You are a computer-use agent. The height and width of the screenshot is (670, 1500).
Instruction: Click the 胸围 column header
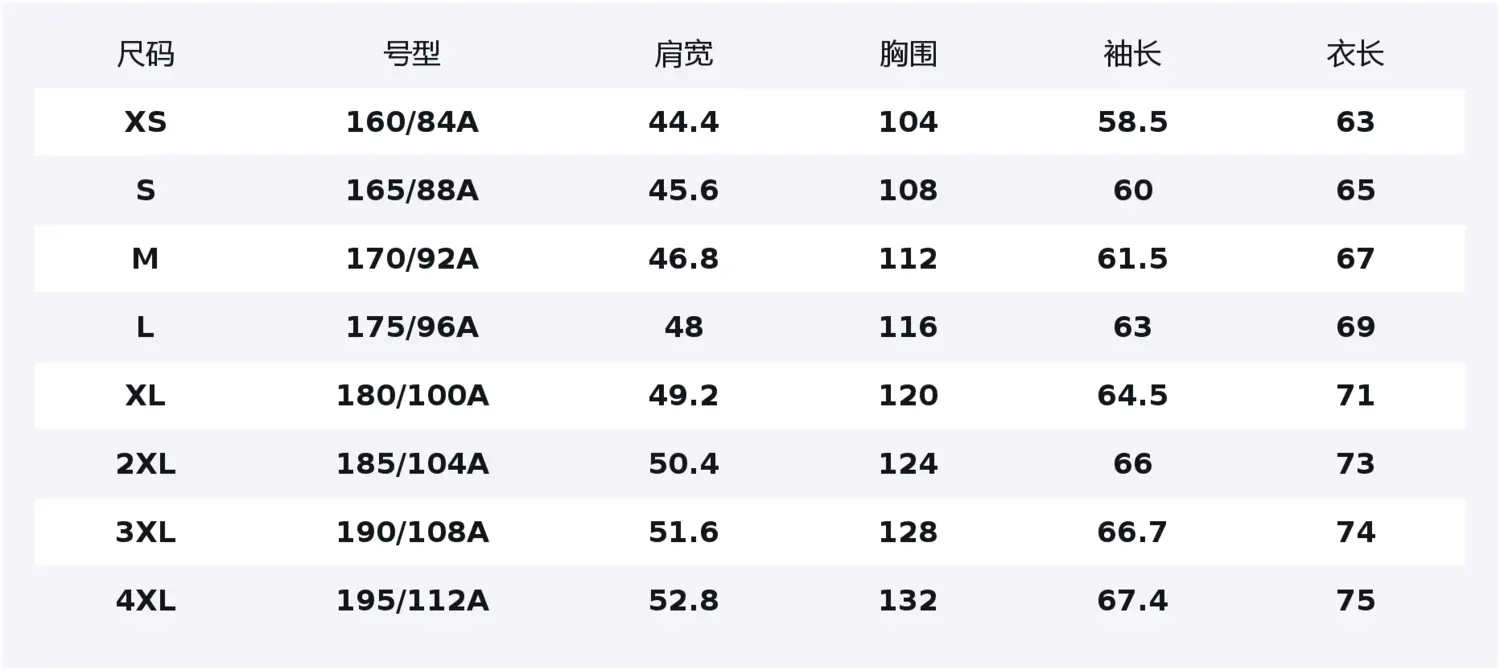pyautogui.click(x=908, y=54)
